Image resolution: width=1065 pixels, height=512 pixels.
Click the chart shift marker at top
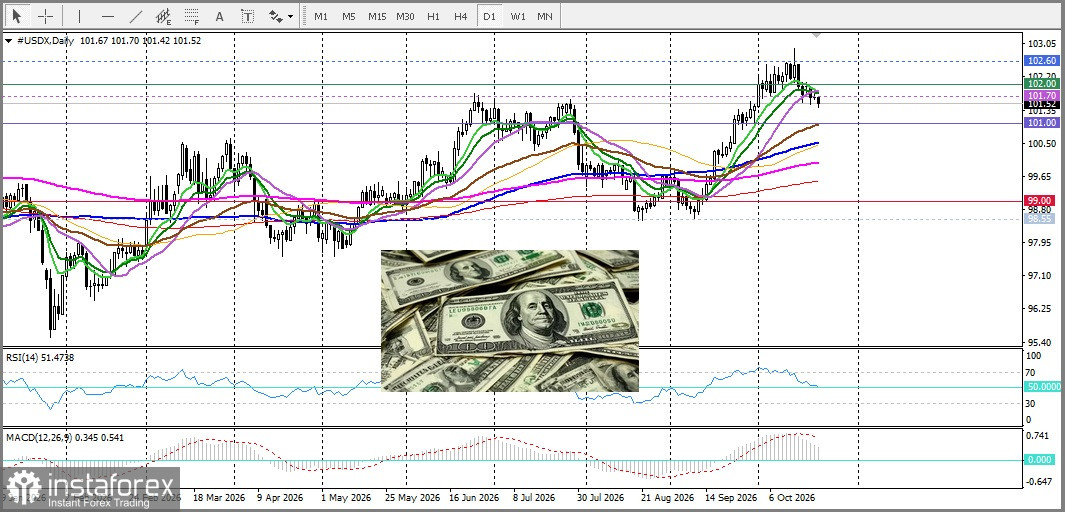click(818, 34)
